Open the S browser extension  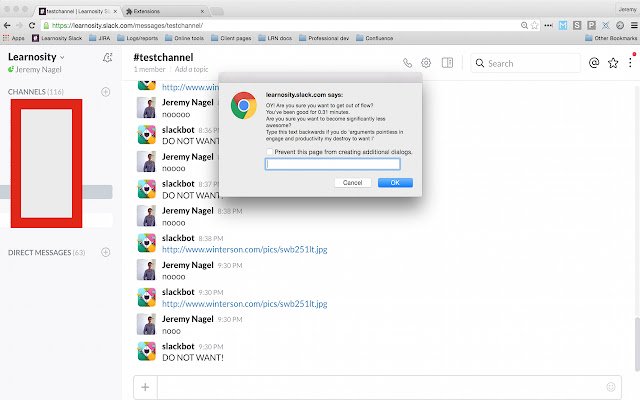[x=577, y=25]
